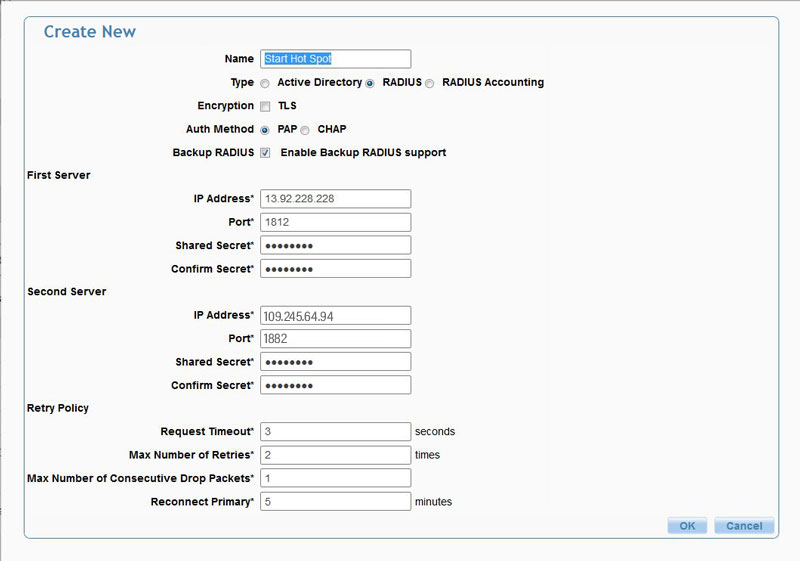Image resolution: width=800 pixels, height=561 pixels.
Task: Select PAP auth method
Action: coord(265,130)
